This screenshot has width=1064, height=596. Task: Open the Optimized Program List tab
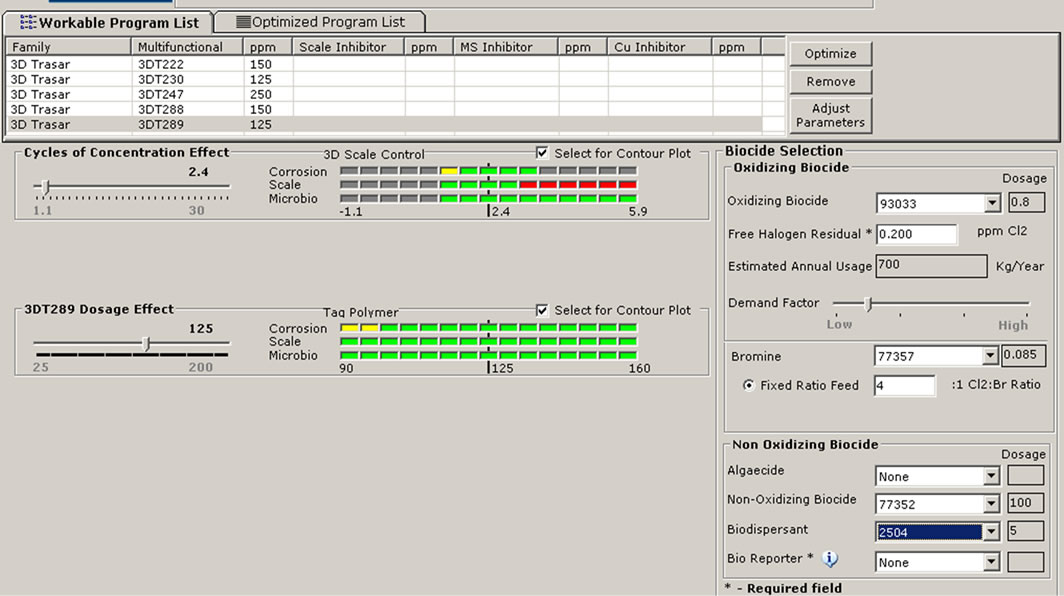(x=320, y=22)
